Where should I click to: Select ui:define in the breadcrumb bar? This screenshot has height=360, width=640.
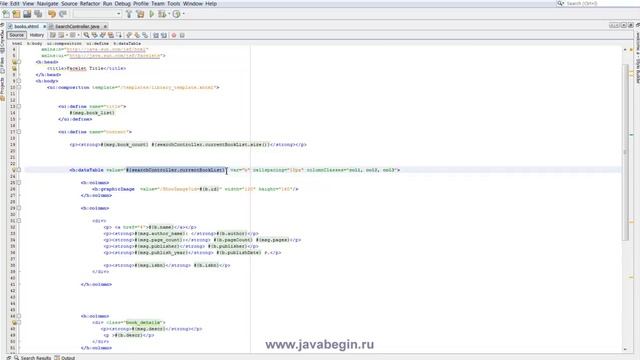[98, 43]
